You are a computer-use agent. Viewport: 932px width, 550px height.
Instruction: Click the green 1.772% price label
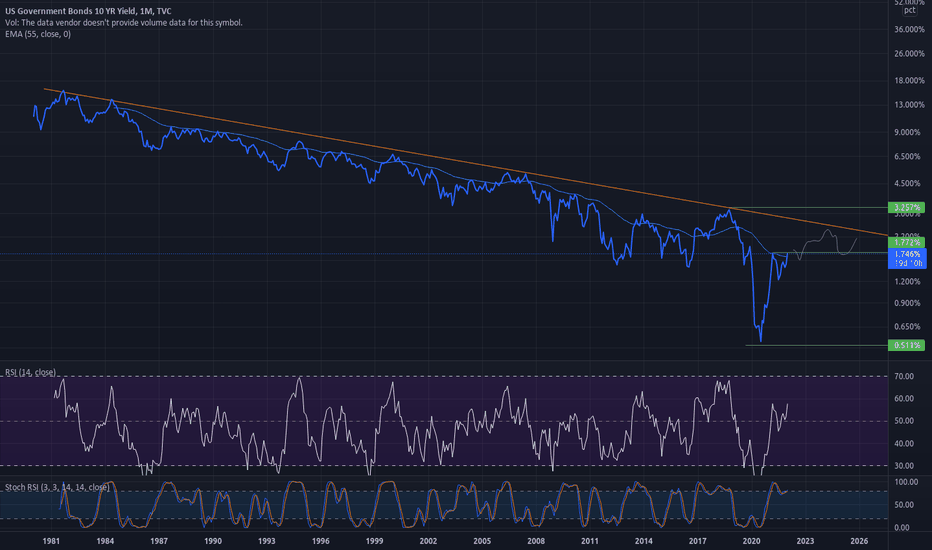click(906, 243)
